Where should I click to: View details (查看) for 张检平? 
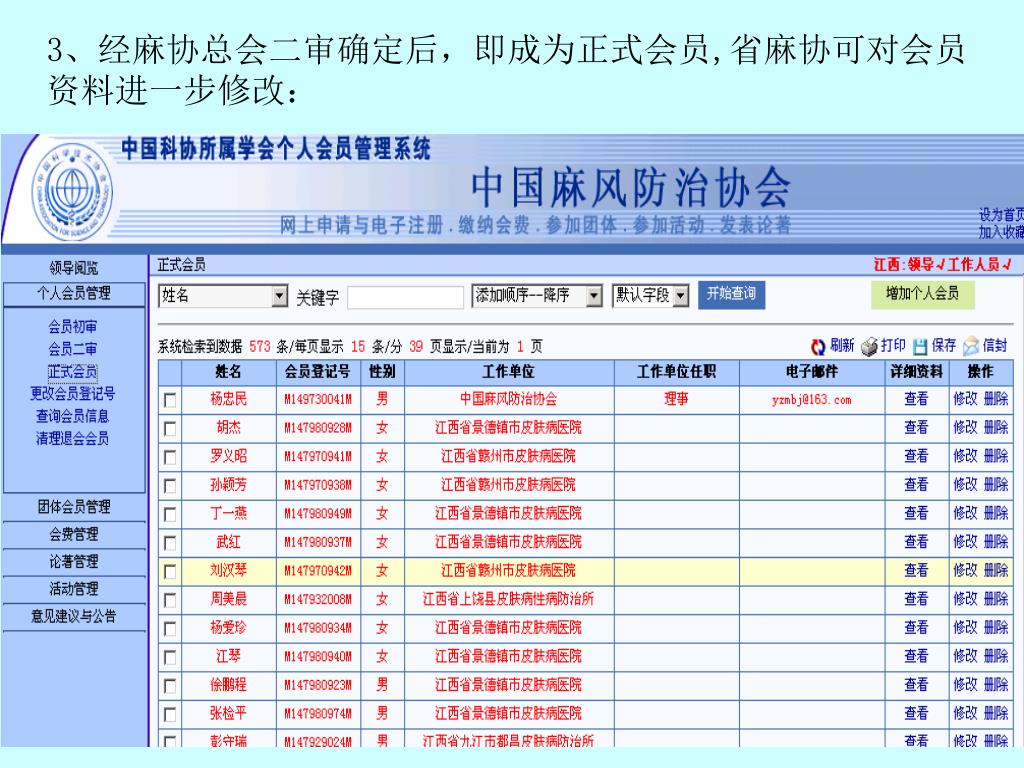916,714
